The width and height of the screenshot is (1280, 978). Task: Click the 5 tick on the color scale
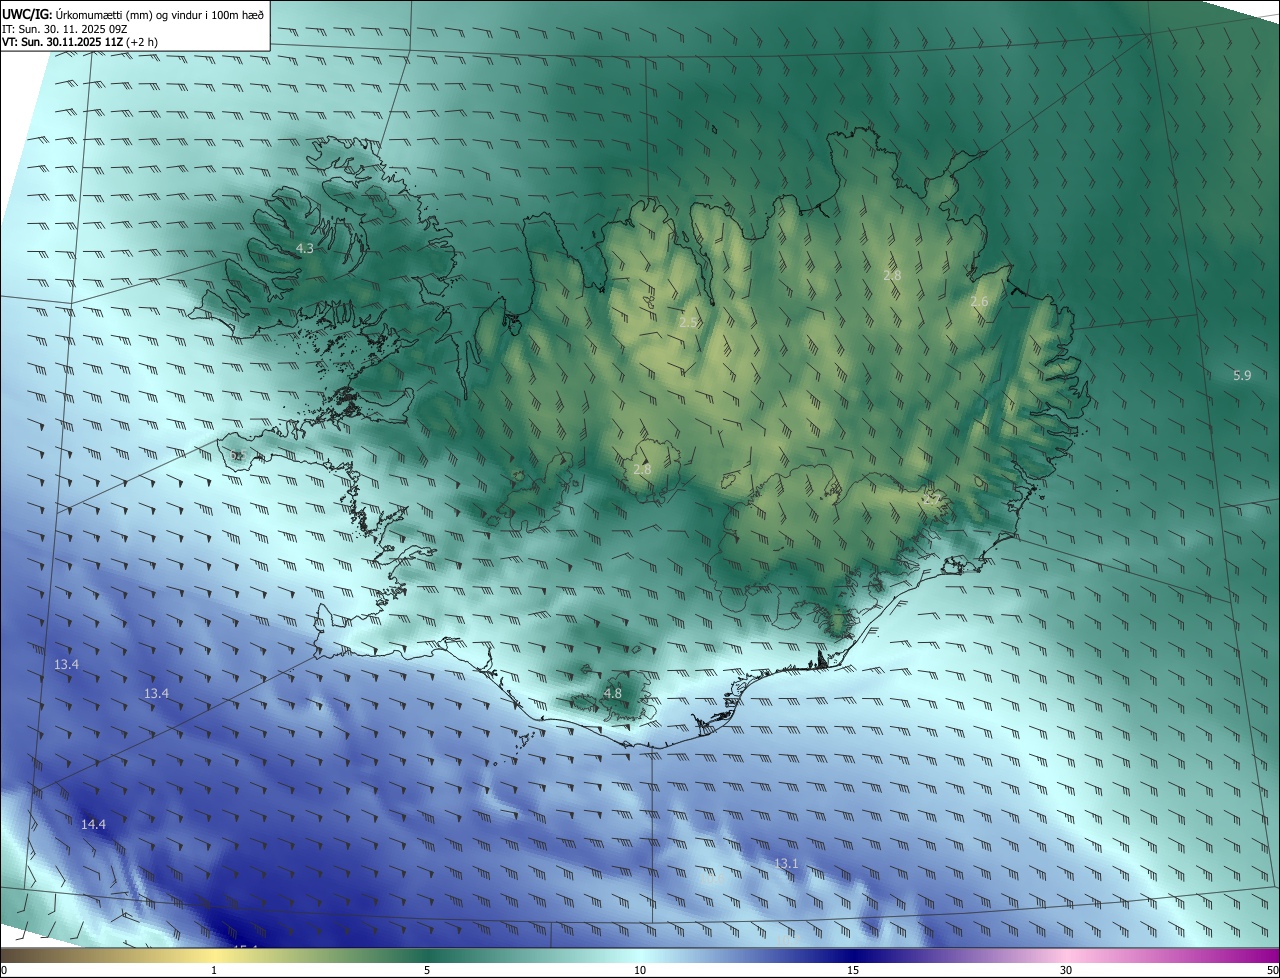click(x=427, y=970)
